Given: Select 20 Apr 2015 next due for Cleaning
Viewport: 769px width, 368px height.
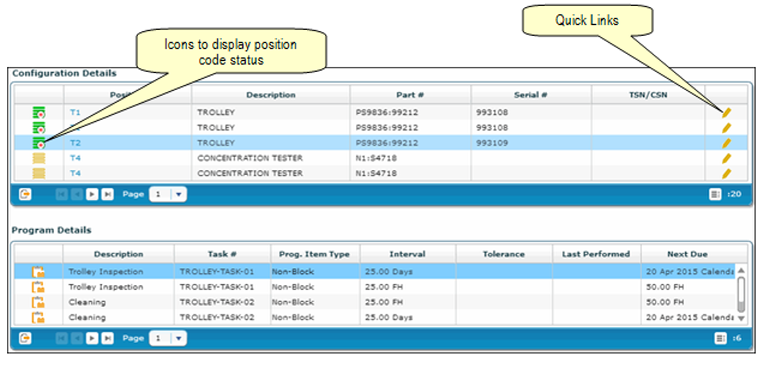Looking at the screenshot, I should [690, 317].
